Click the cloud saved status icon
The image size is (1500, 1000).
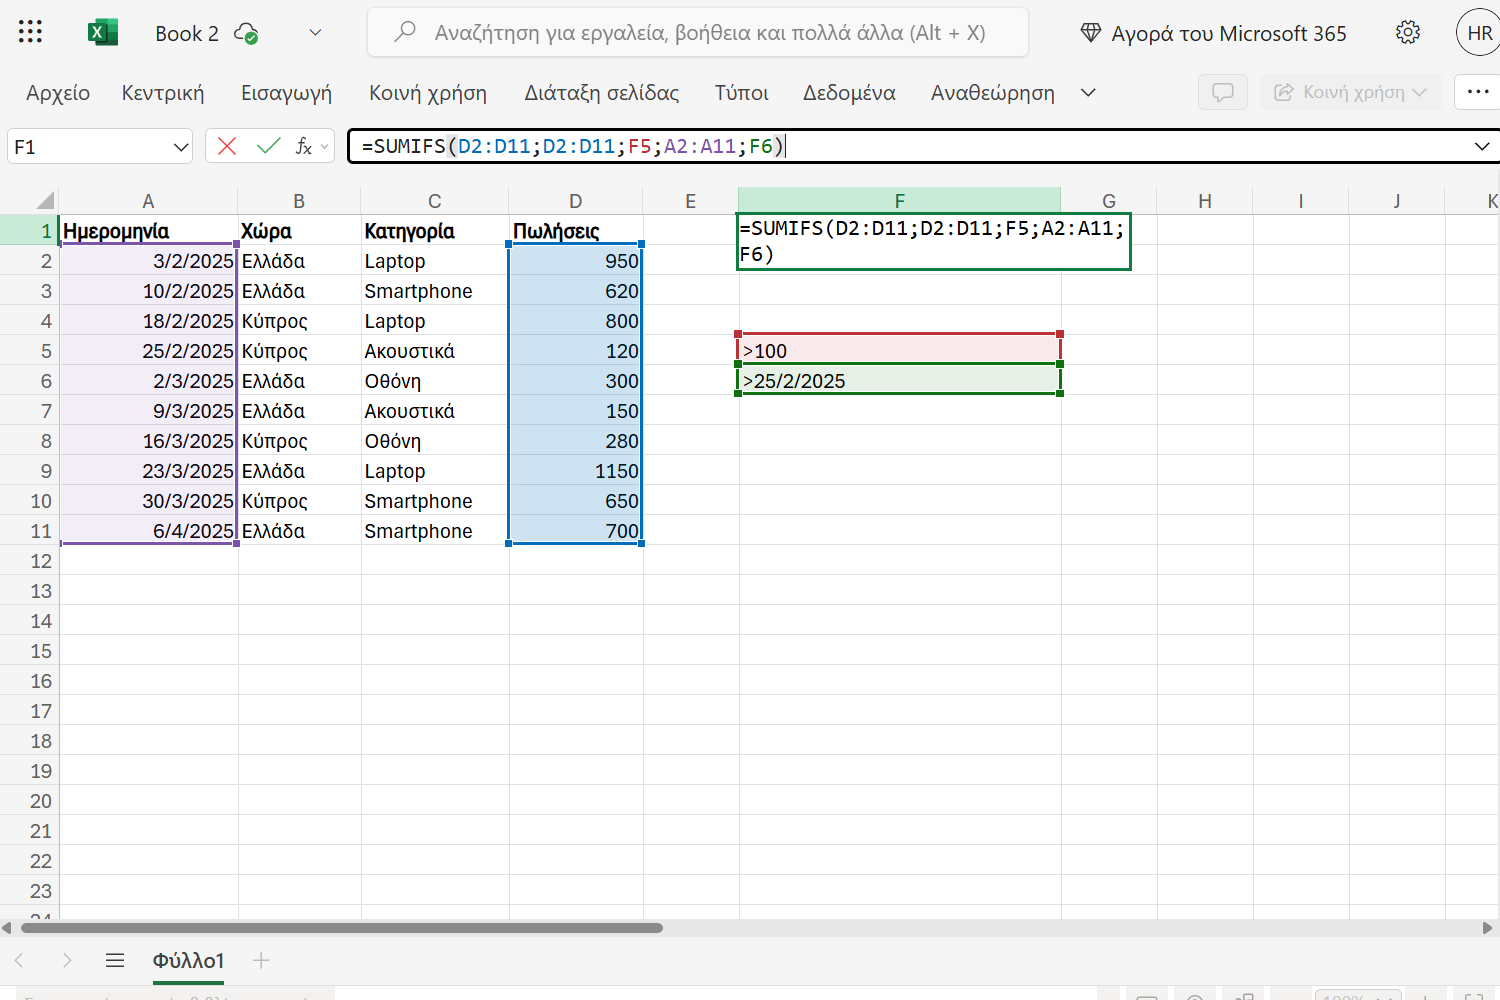tap(246, 33)
